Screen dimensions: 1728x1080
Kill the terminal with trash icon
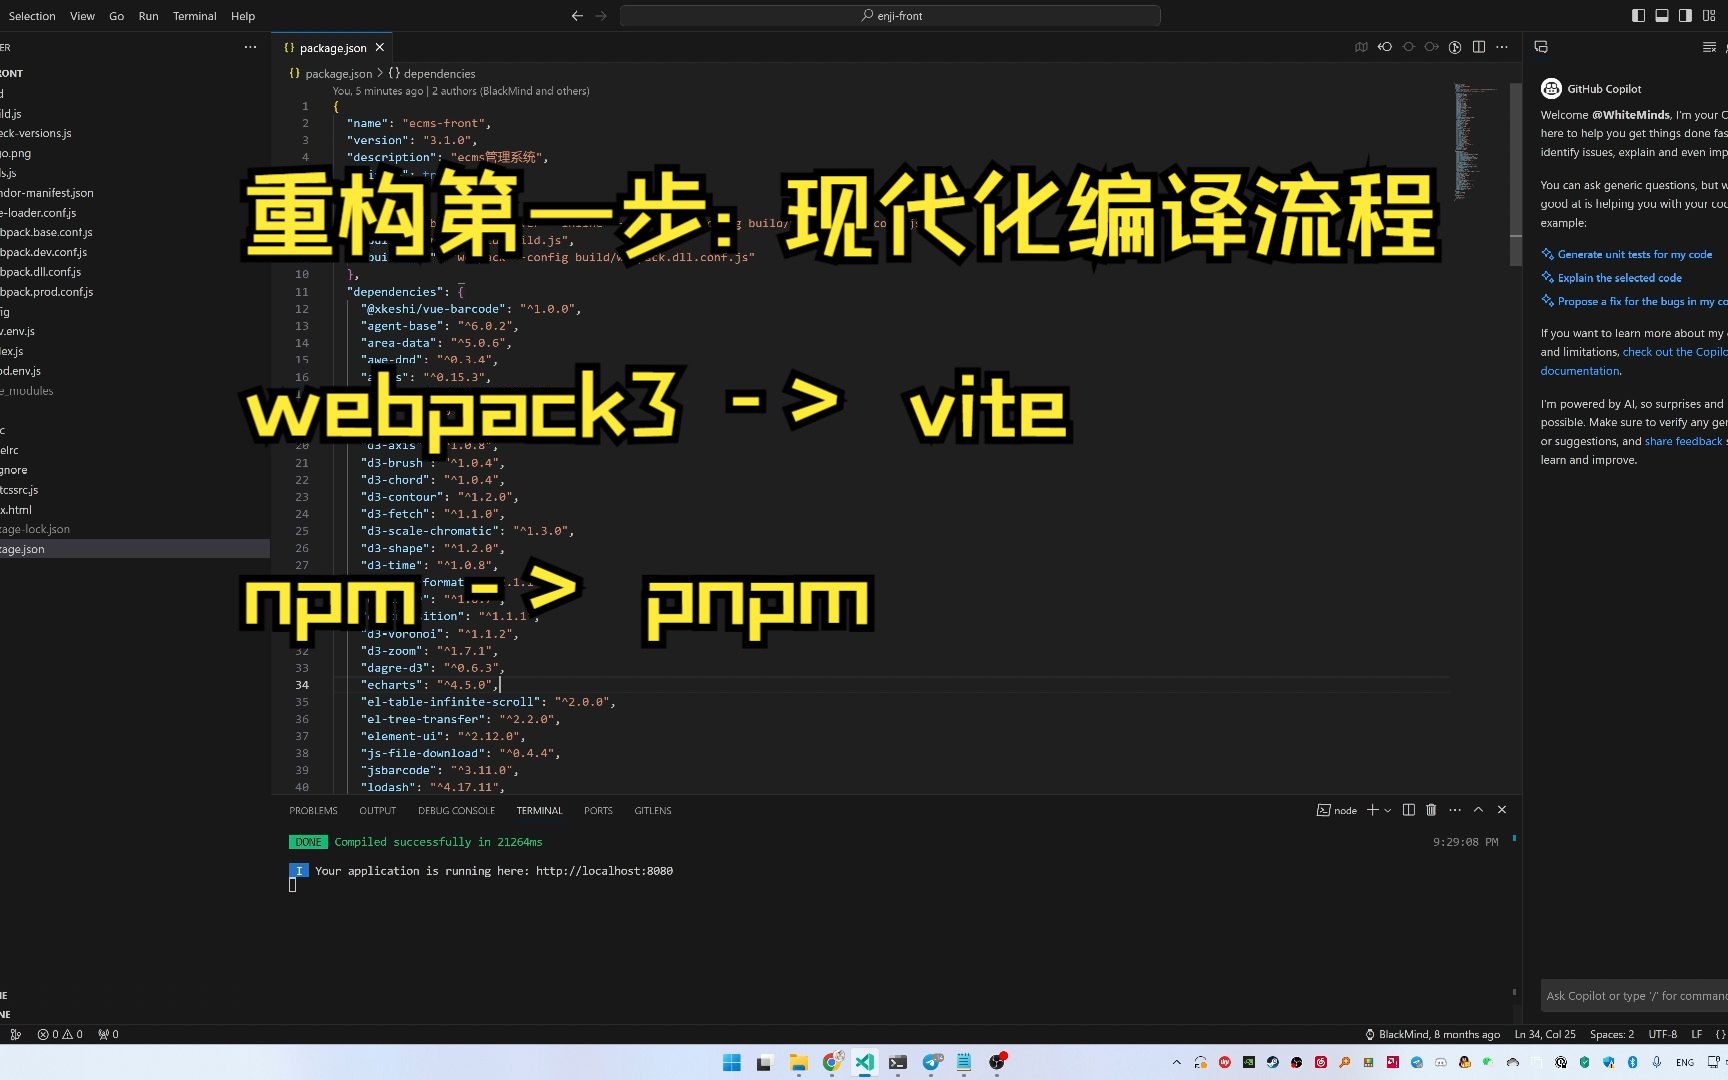click(1431, 810)
